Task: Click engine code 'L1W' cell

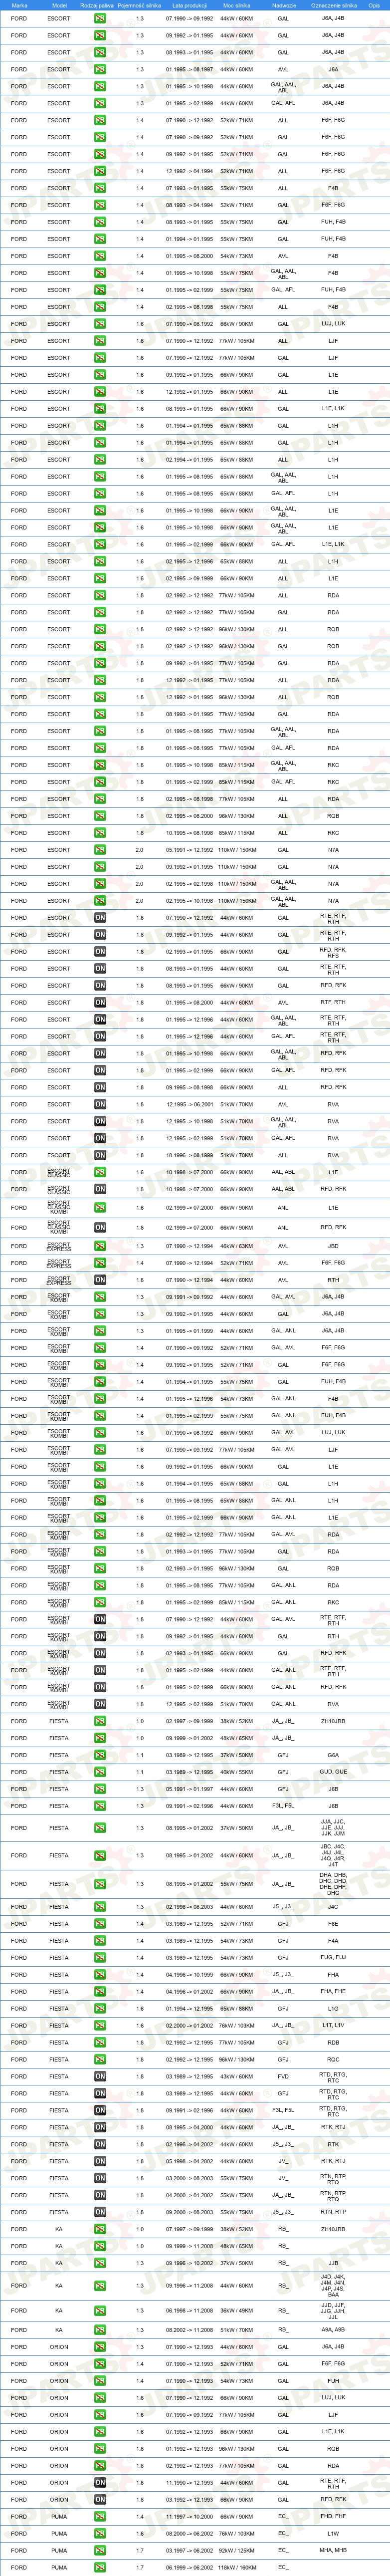Action: pos(333,2534)
